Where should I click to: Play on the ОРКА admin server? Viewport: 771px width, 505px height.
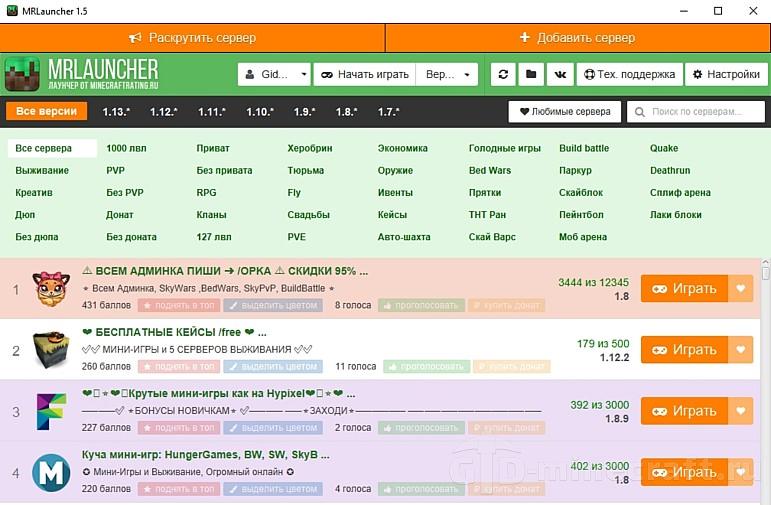pyautogui.click(x=684, y=289)
